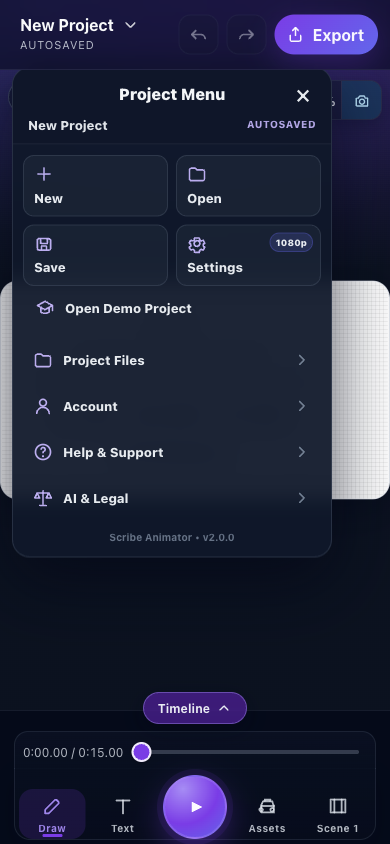Expand the Help & Support chevron arrow

(x=302, y=452)
